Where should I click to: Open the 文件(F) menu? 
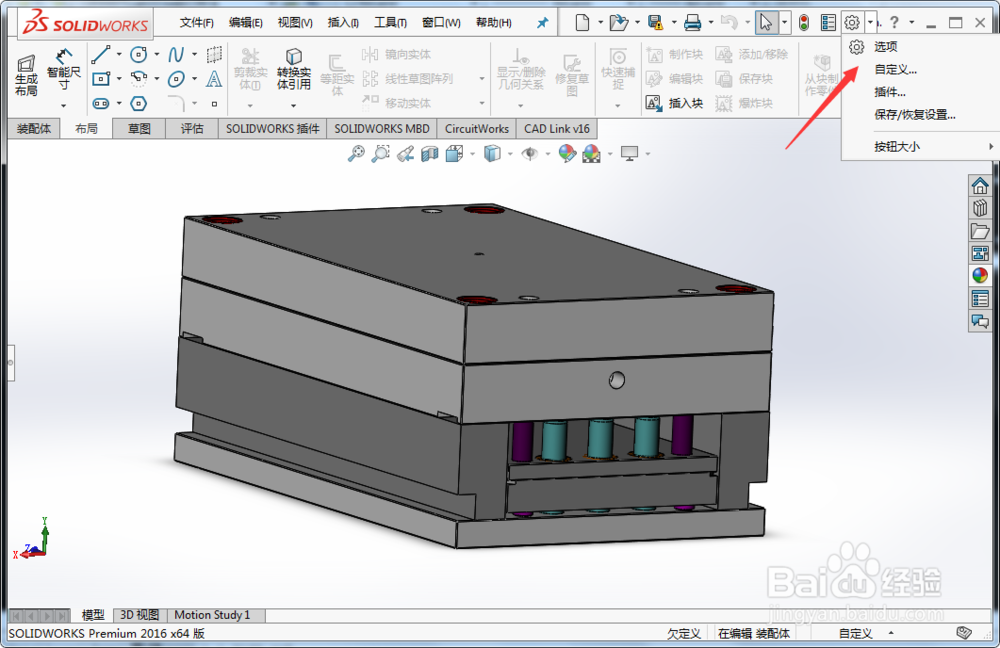(196, 23)
